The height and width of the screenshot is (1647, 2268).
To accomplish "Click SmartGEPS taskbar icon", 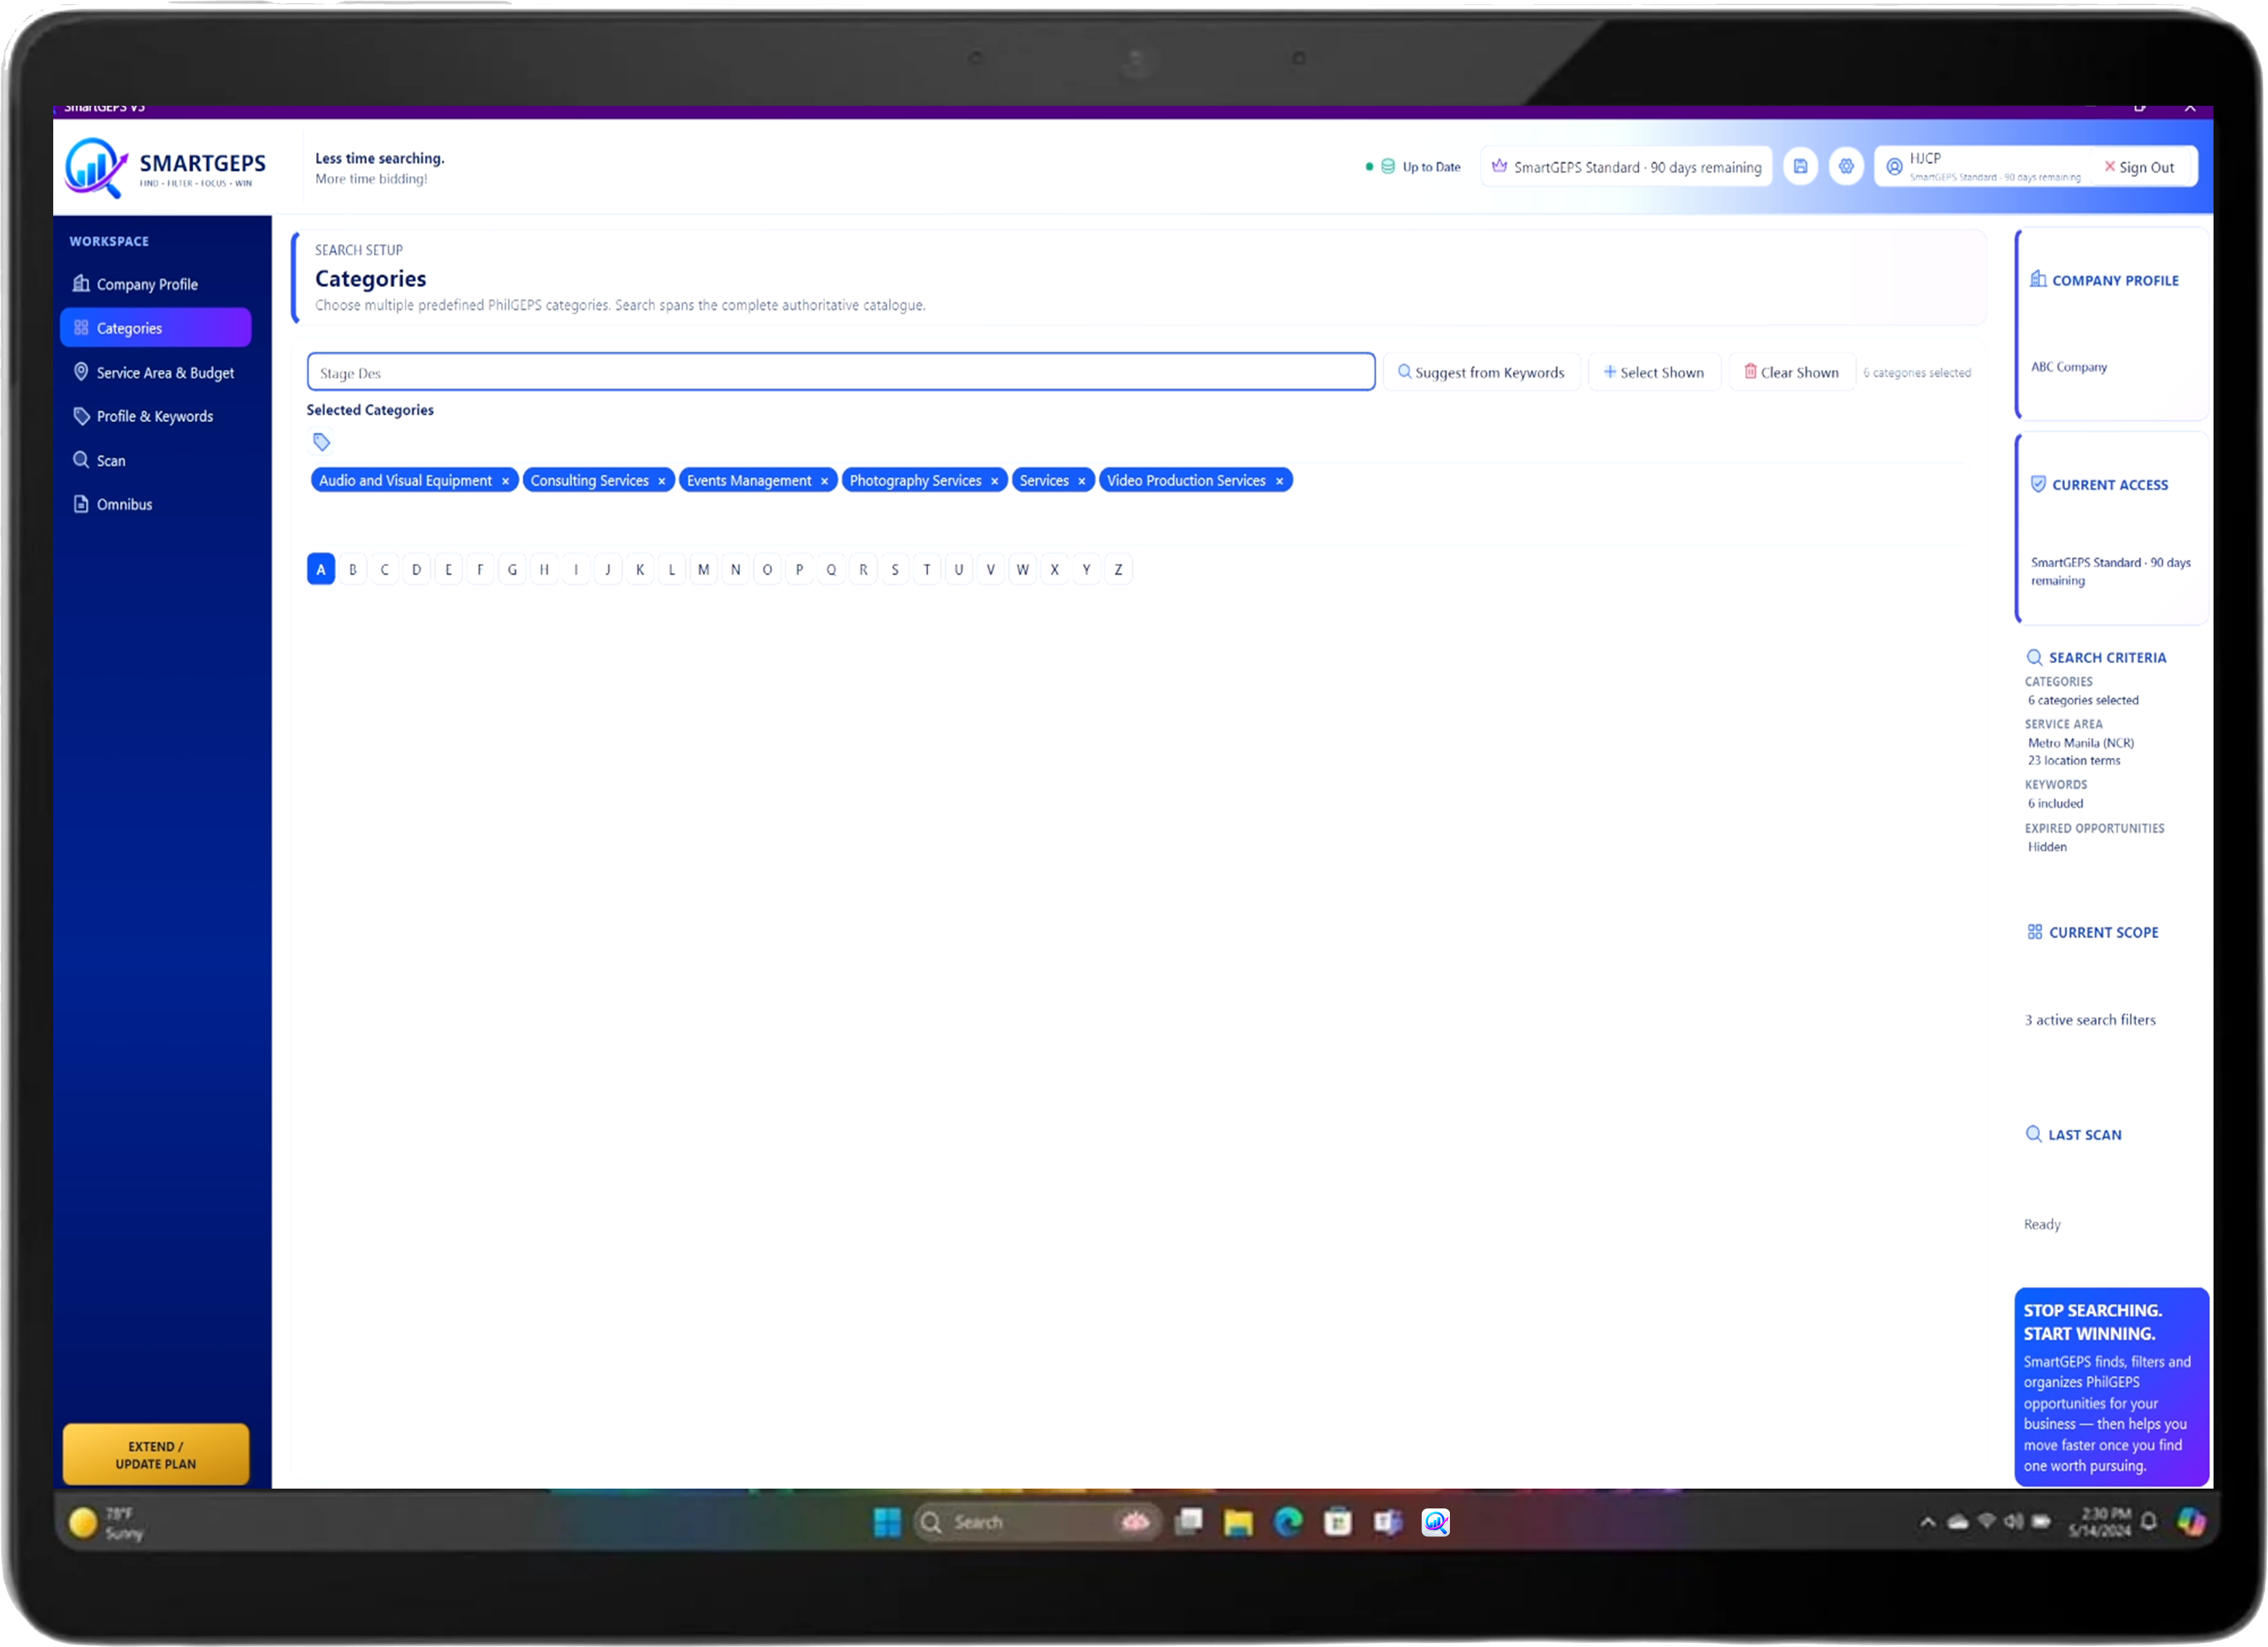I will coord(1436,1523).
